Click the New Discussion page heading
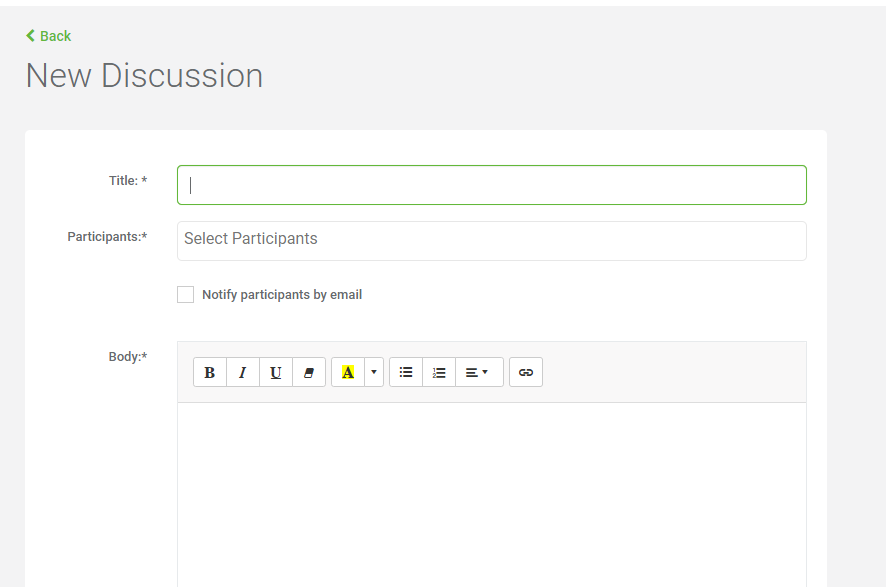886x587 pixels. pos(144,76)
